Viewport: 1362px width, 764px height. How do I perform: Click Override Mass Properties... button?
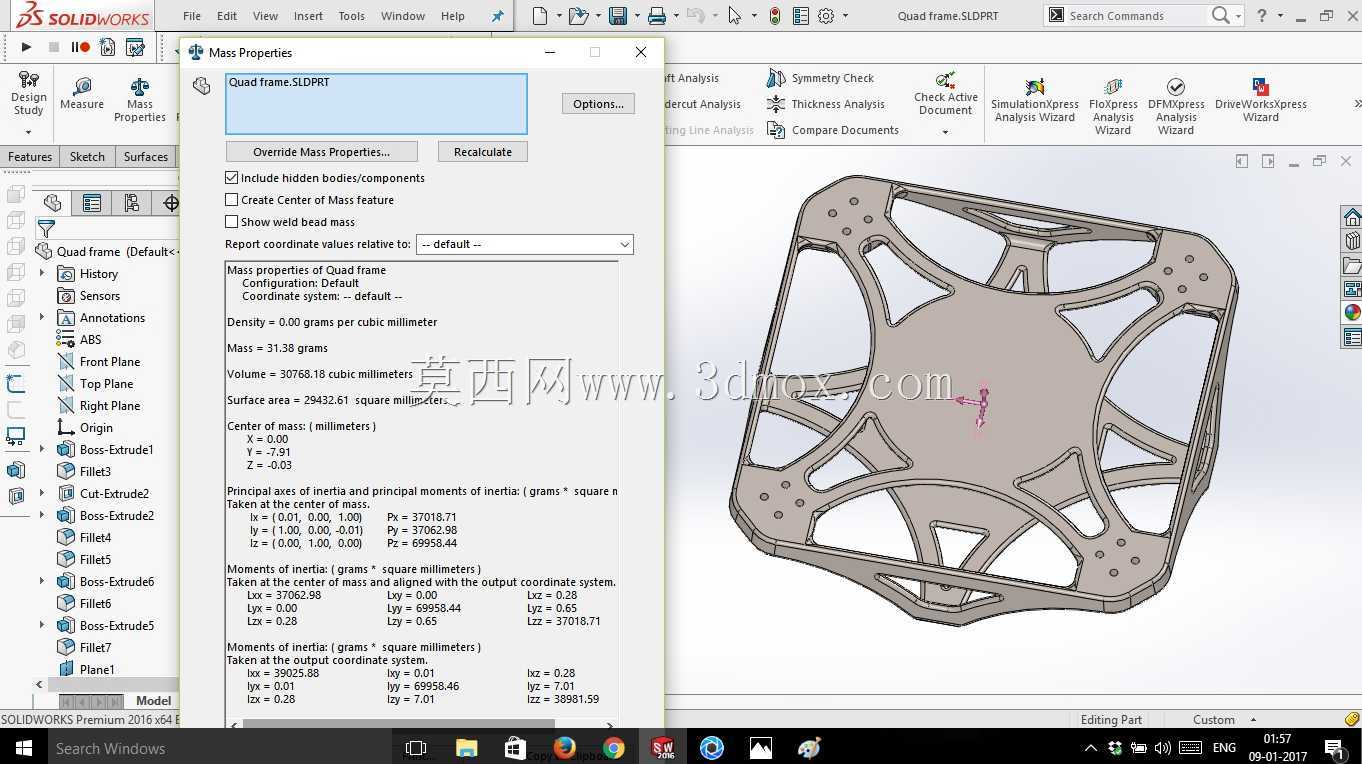321,152
